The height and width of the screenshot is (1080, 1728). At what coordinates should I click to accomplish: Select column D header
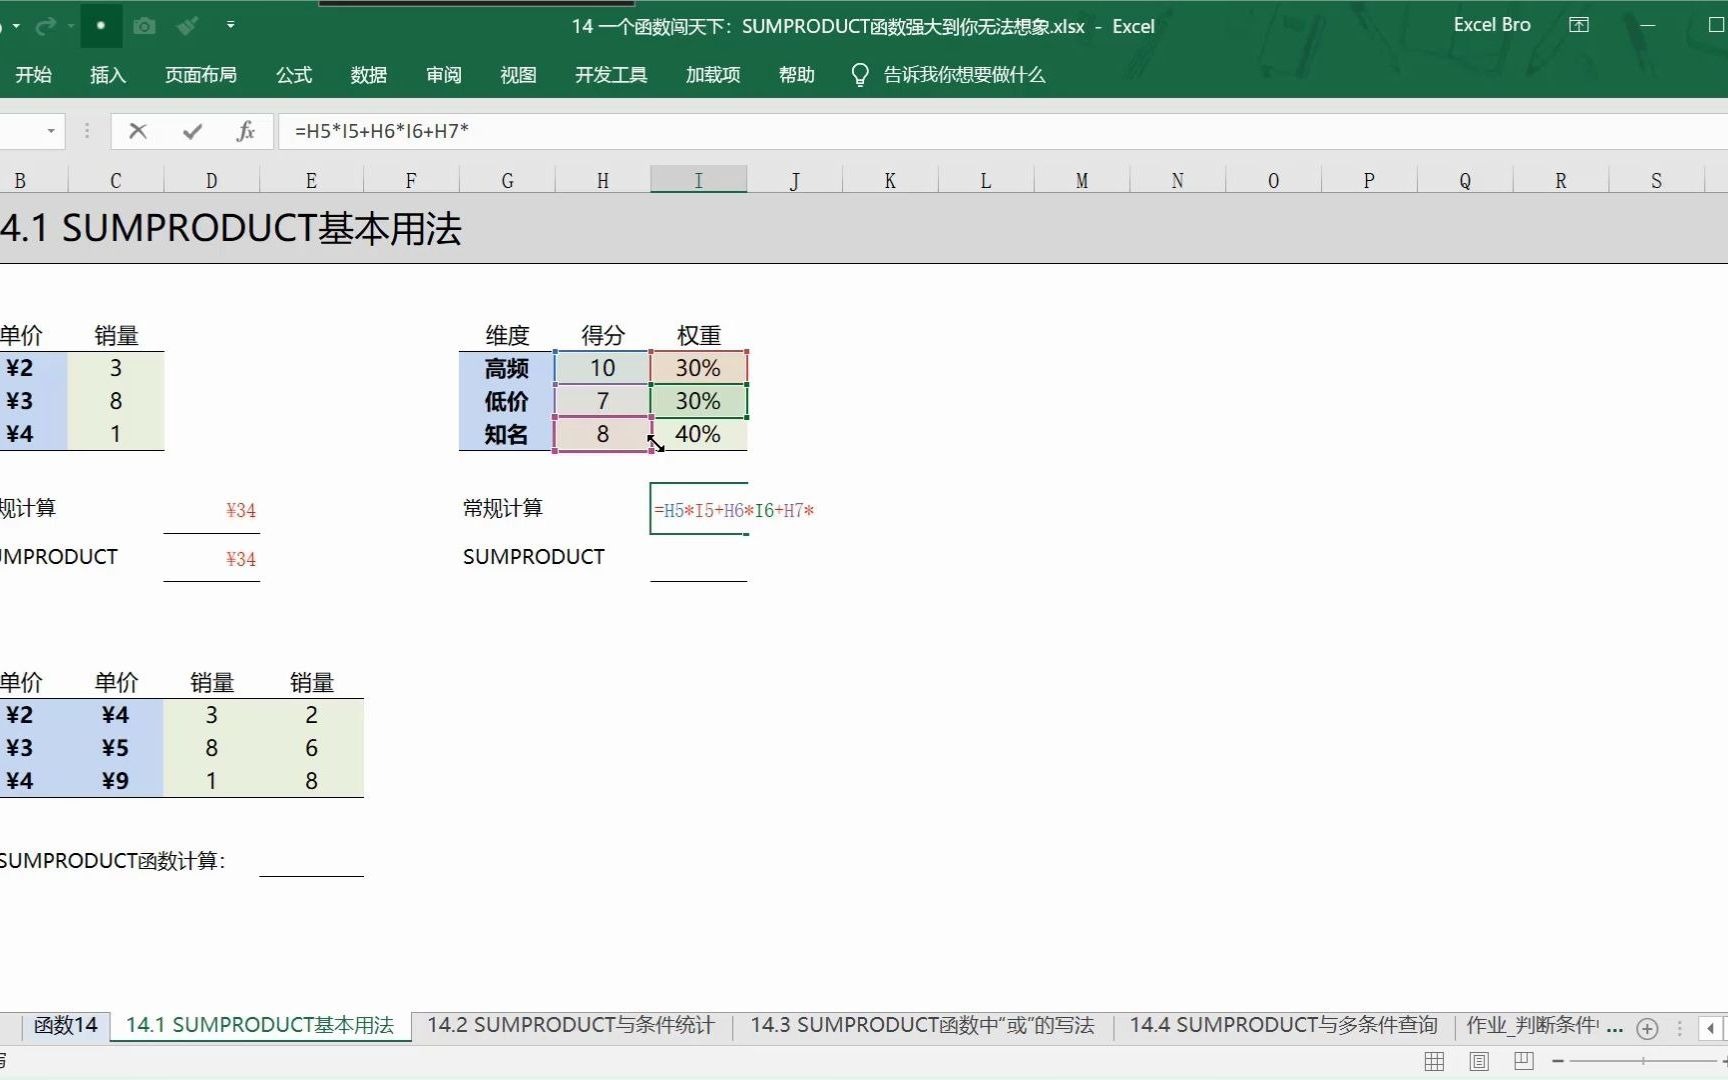point(211,180)
